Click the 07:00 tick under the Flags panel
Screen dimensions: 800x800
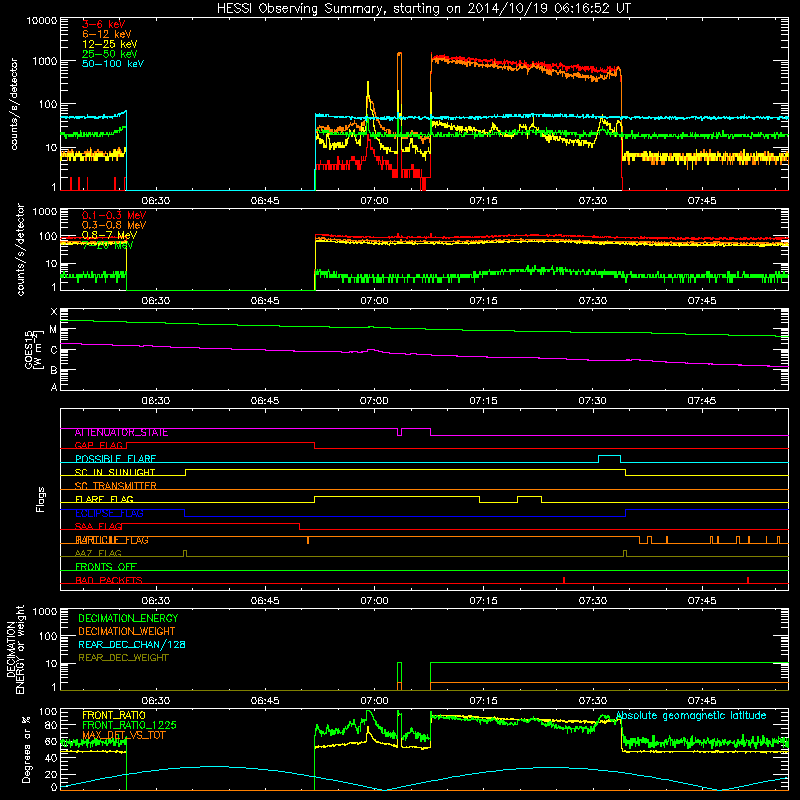click(374, 601)
